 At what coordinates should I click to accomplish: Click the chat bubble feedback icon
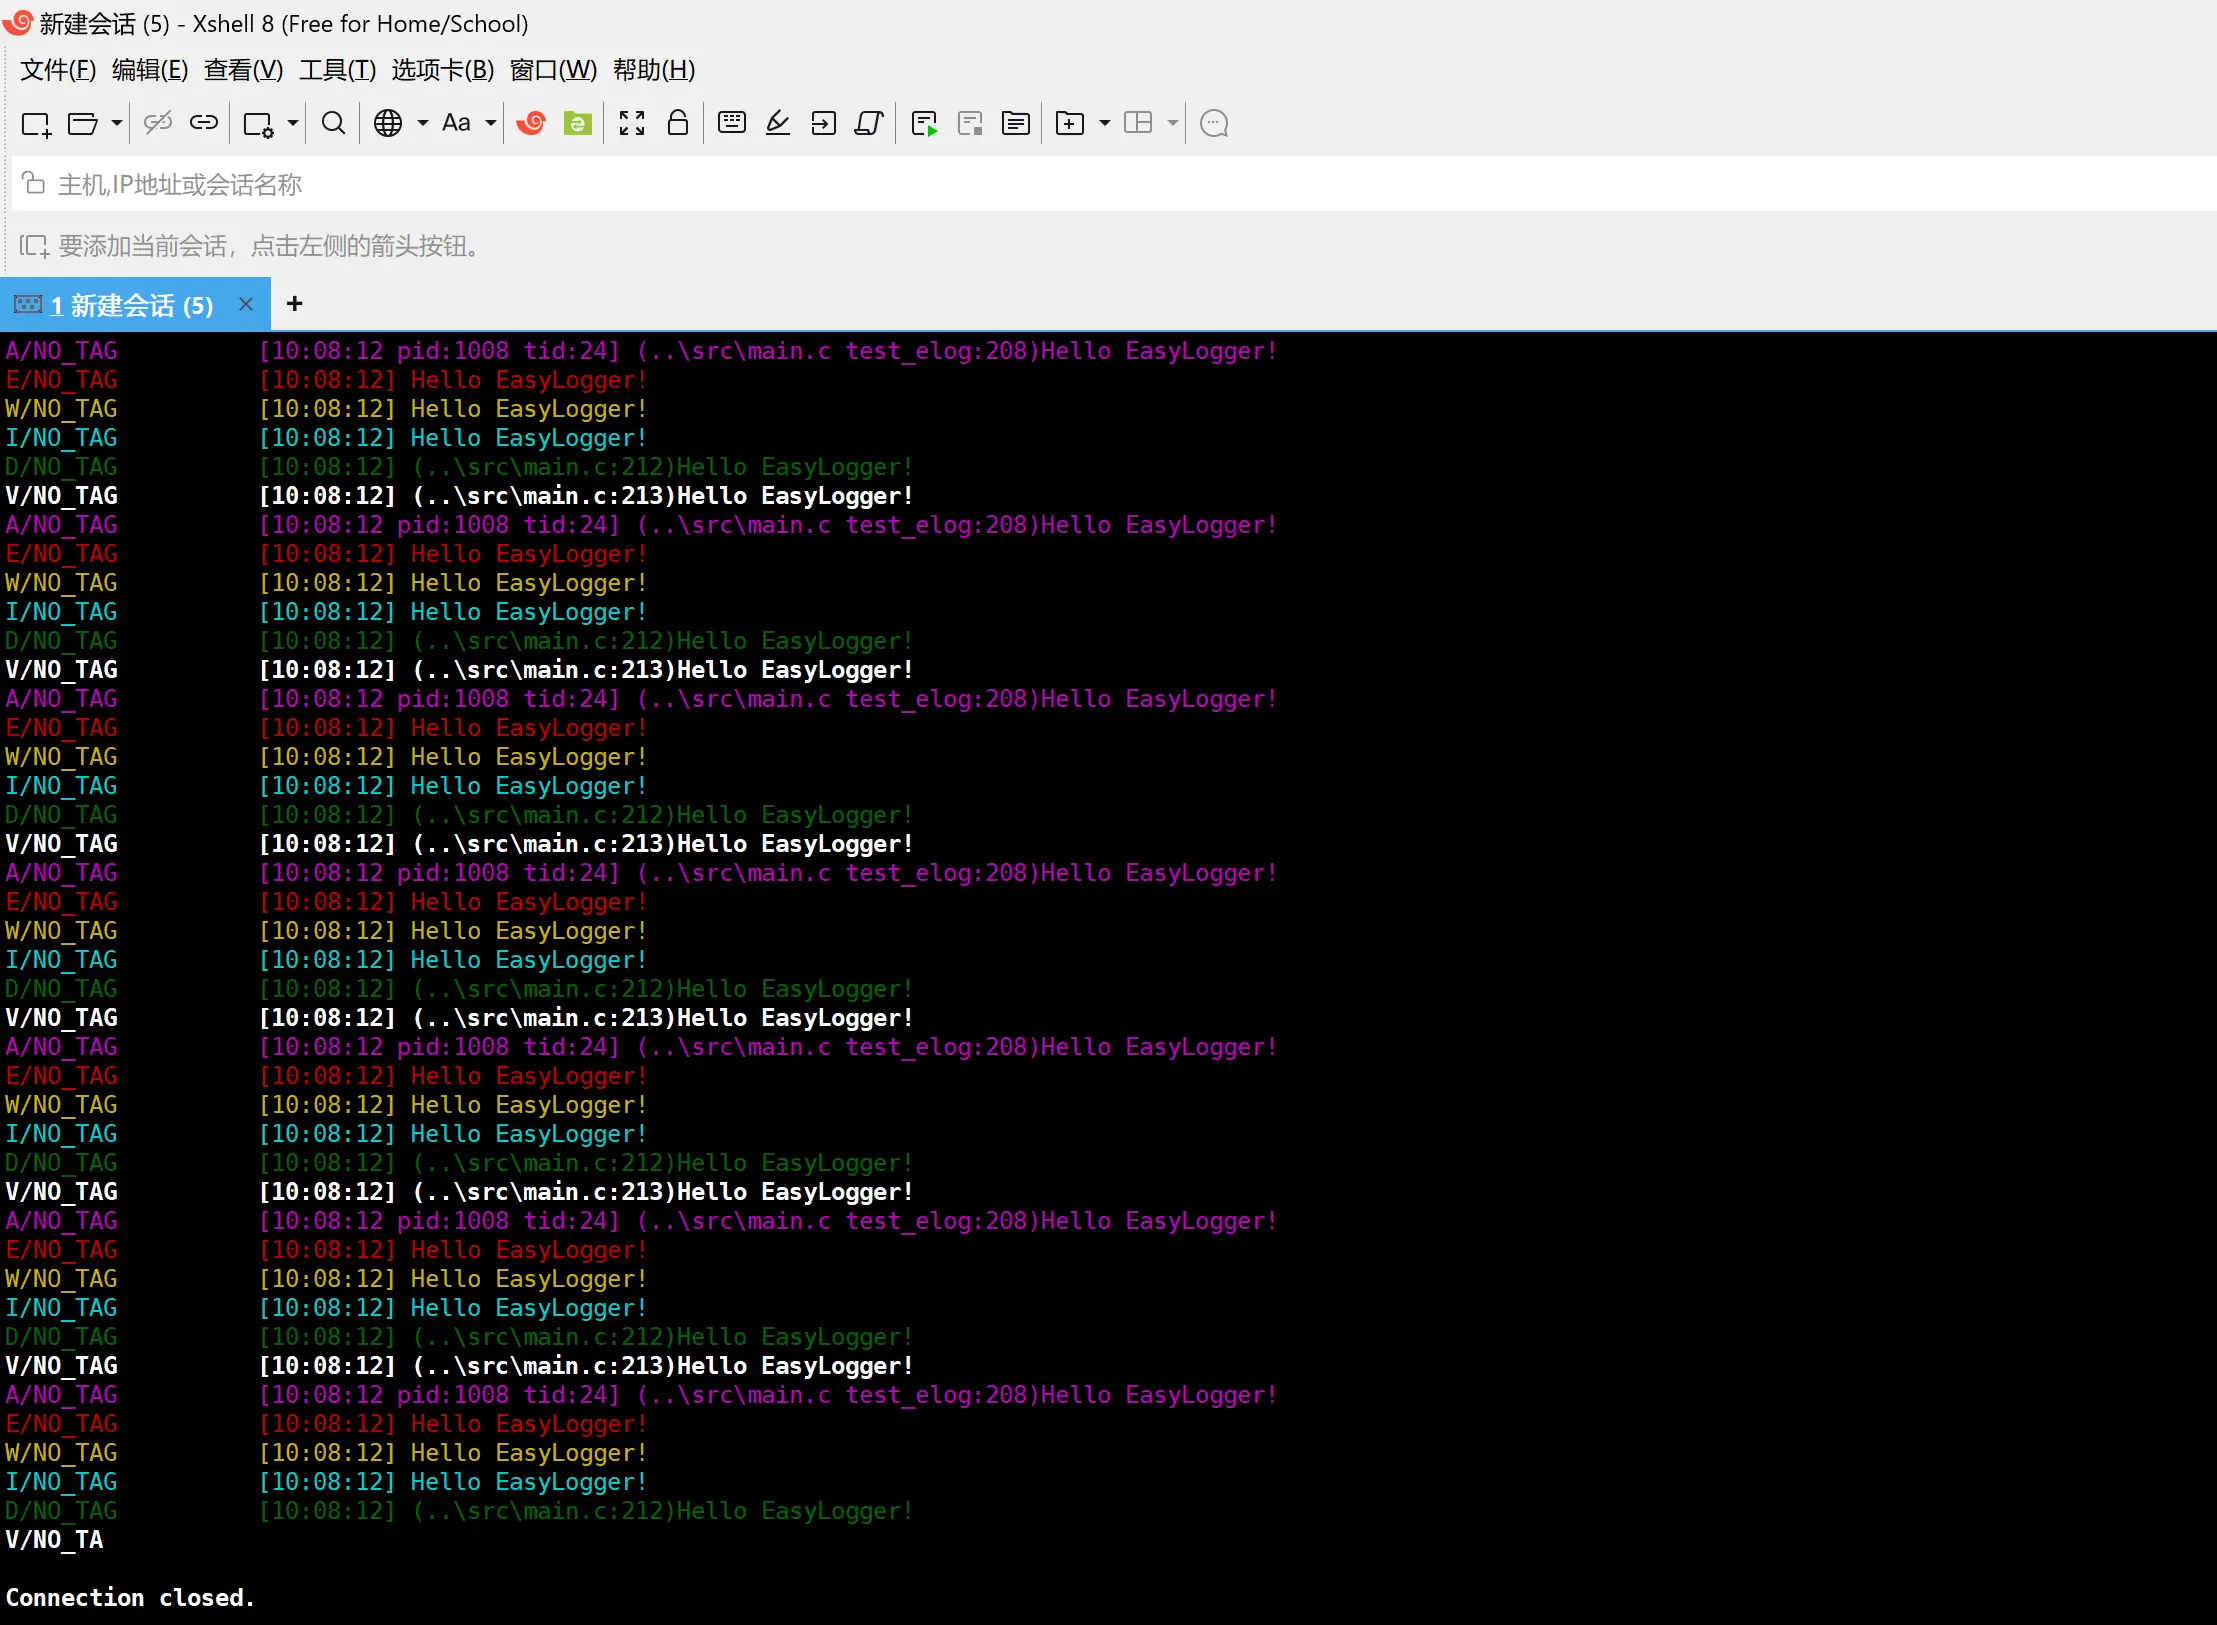[x=1214, y=124]
